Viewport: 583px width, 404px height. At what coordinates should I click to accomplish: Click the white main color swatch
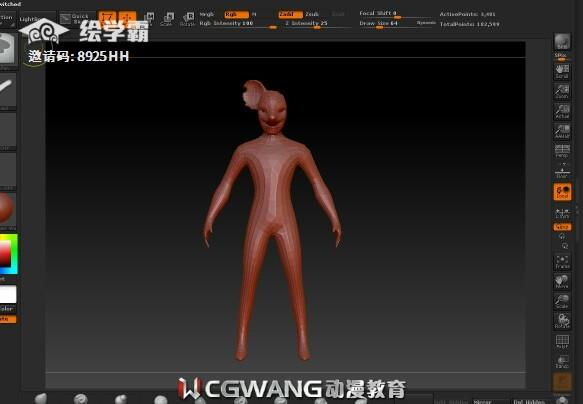point(8,295)
